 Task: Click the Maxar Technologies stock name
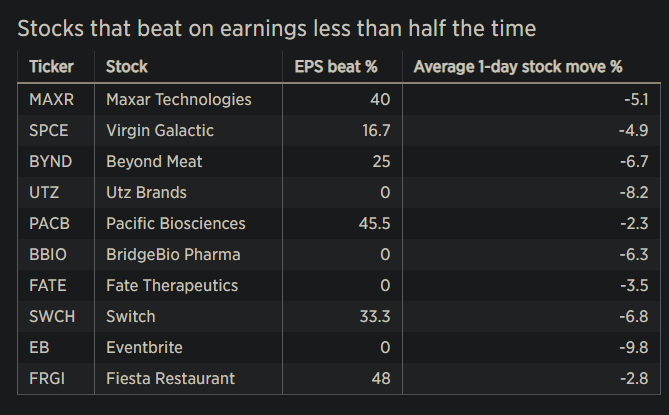[x=179, y=99]
